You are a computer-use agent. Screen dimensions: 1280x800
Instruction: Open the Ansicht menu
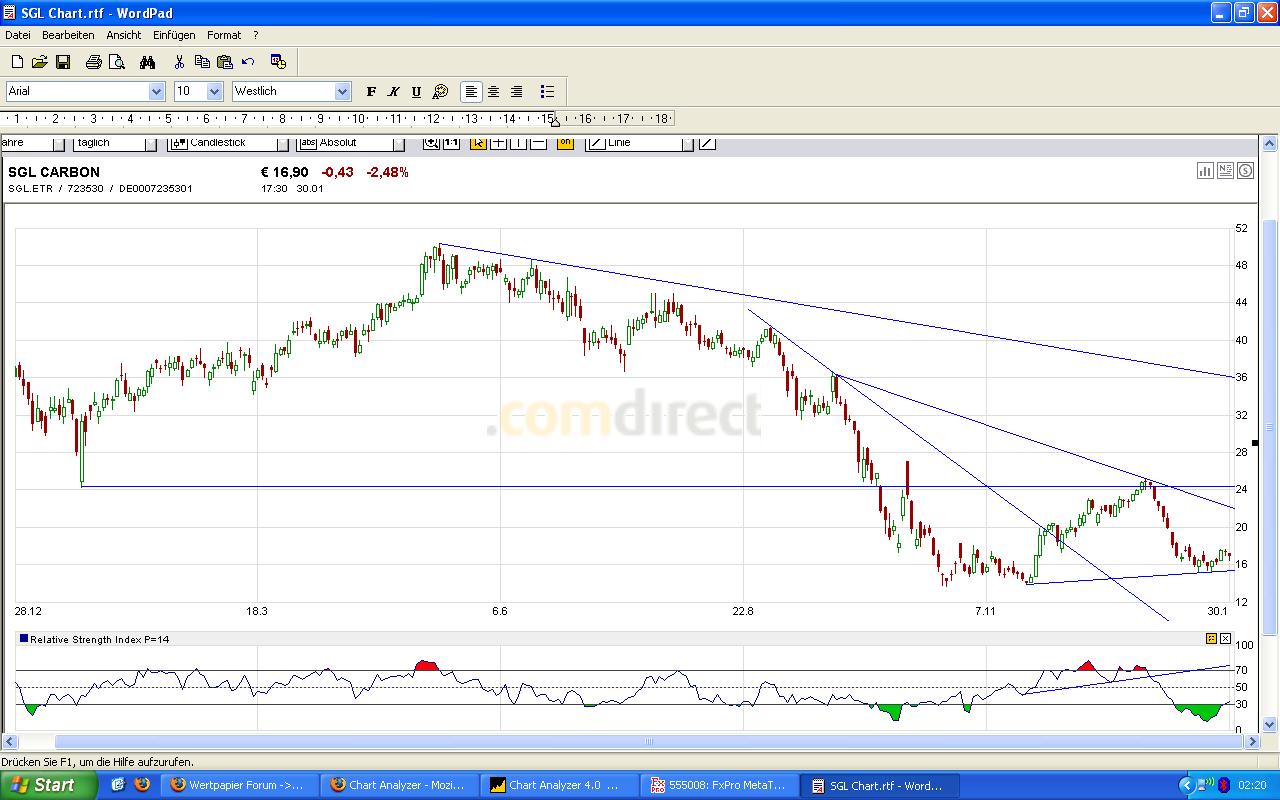click(x=124, y=35)
